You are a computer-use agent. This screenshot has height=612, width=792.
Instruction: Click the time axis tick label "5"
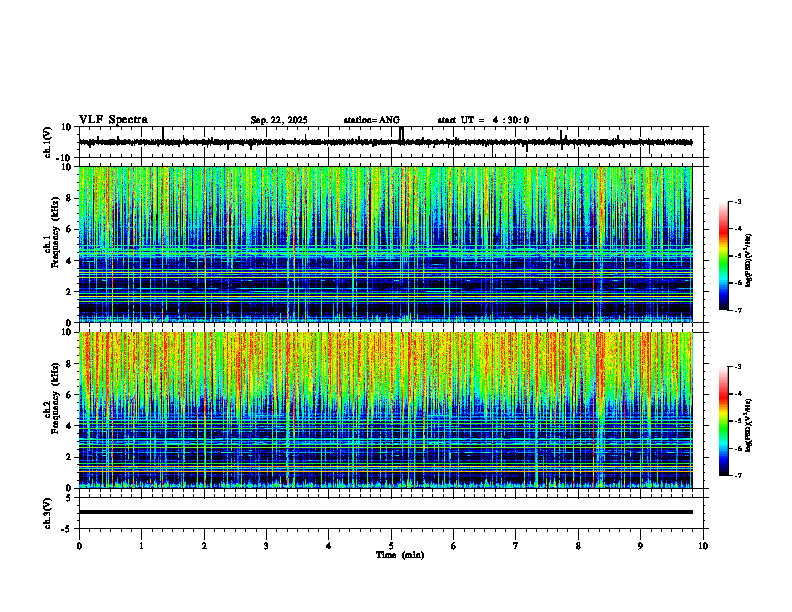click(391, 546)
